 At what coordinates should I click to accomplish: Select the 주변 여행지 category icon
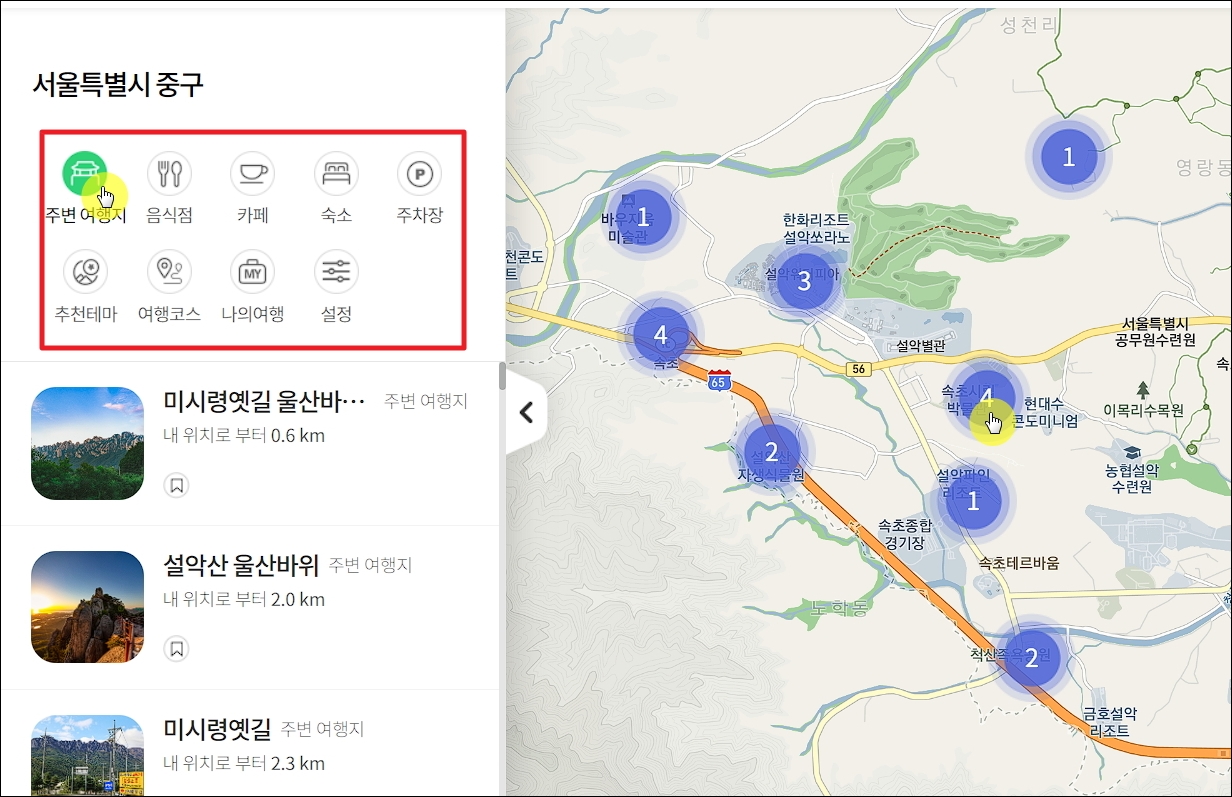85,174
